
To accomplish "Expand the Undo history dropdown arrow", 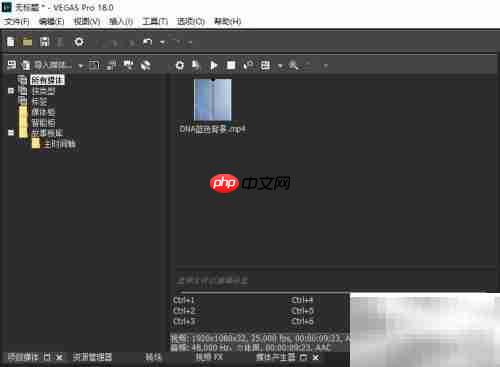I will [x=162, y=42].
